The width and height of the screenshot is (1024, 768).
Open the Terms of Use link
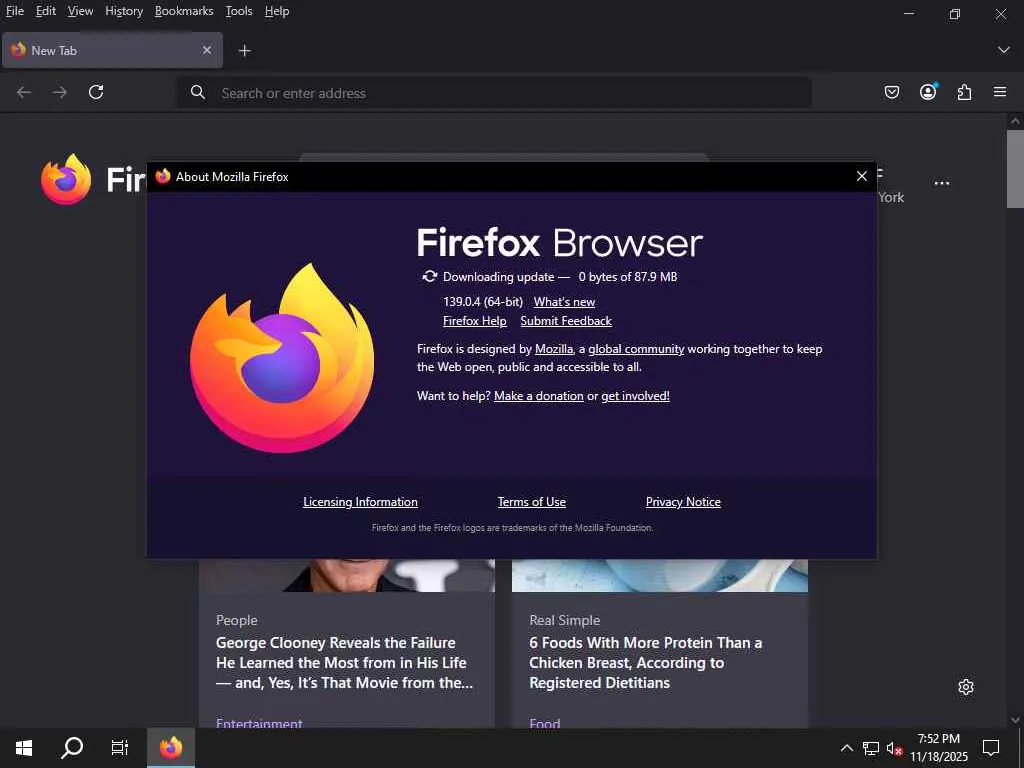532,502
